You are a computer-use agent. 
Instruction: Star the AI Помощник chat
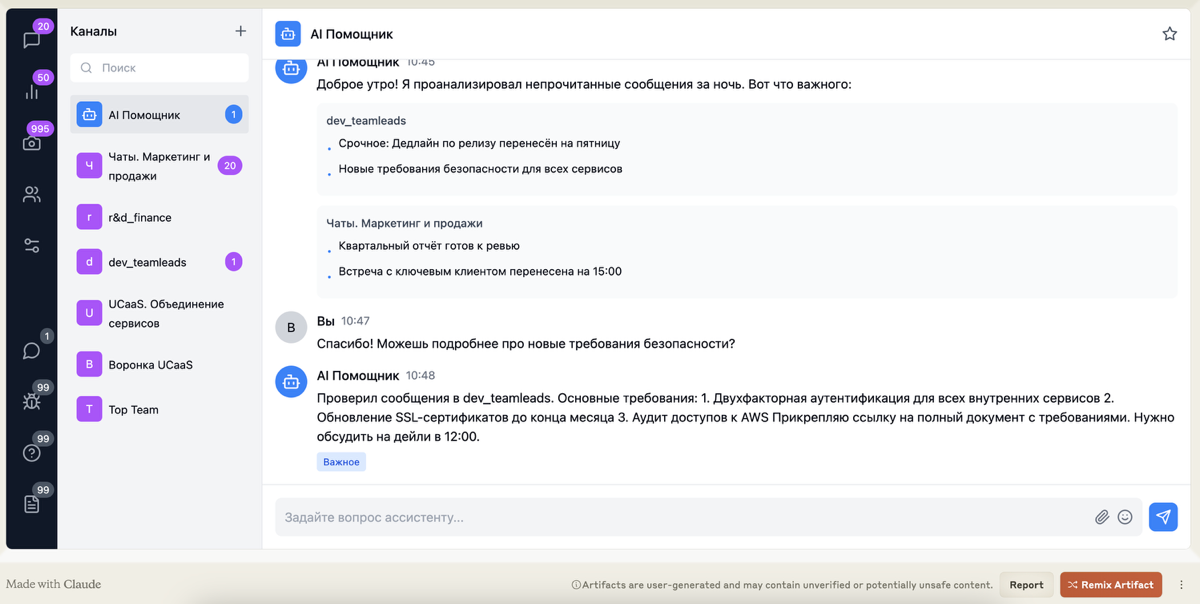[x=1169, y=34]
